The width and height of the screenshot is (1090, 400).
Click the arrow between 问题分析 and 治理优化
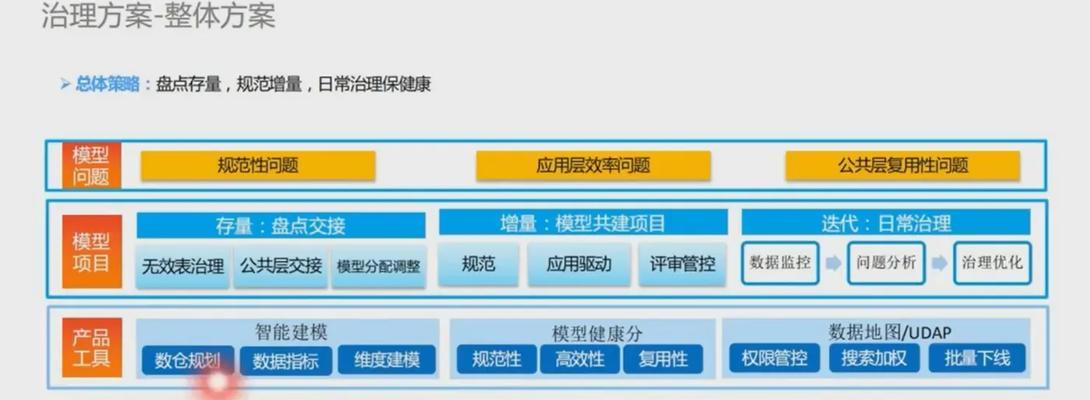pyautogui.click(x=939, y=264)
